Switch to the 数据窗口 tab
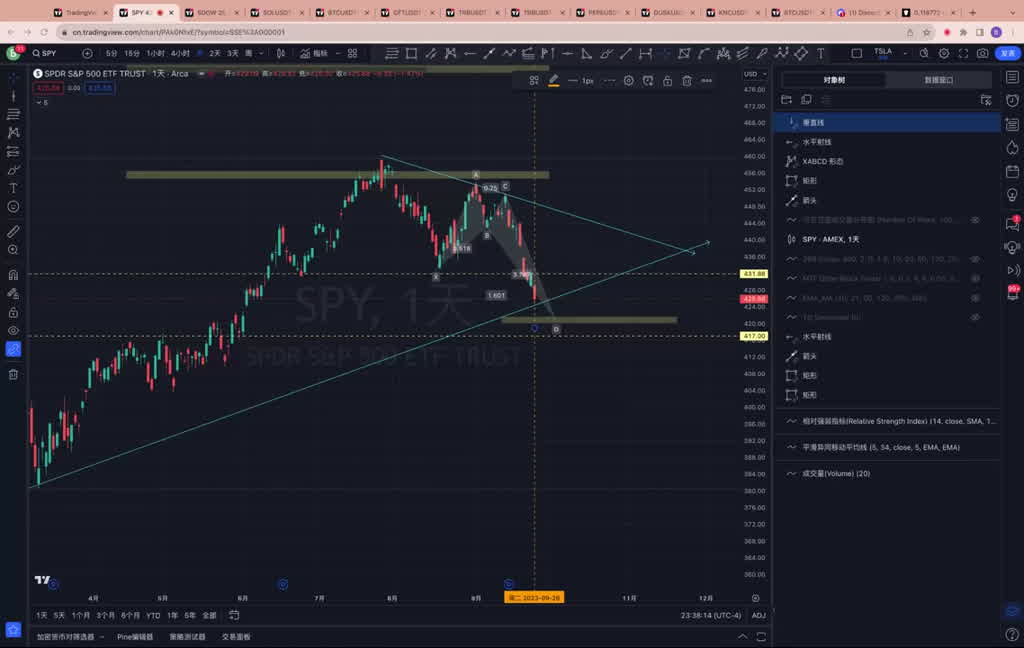1024x648 pixels. pos(938,80)
